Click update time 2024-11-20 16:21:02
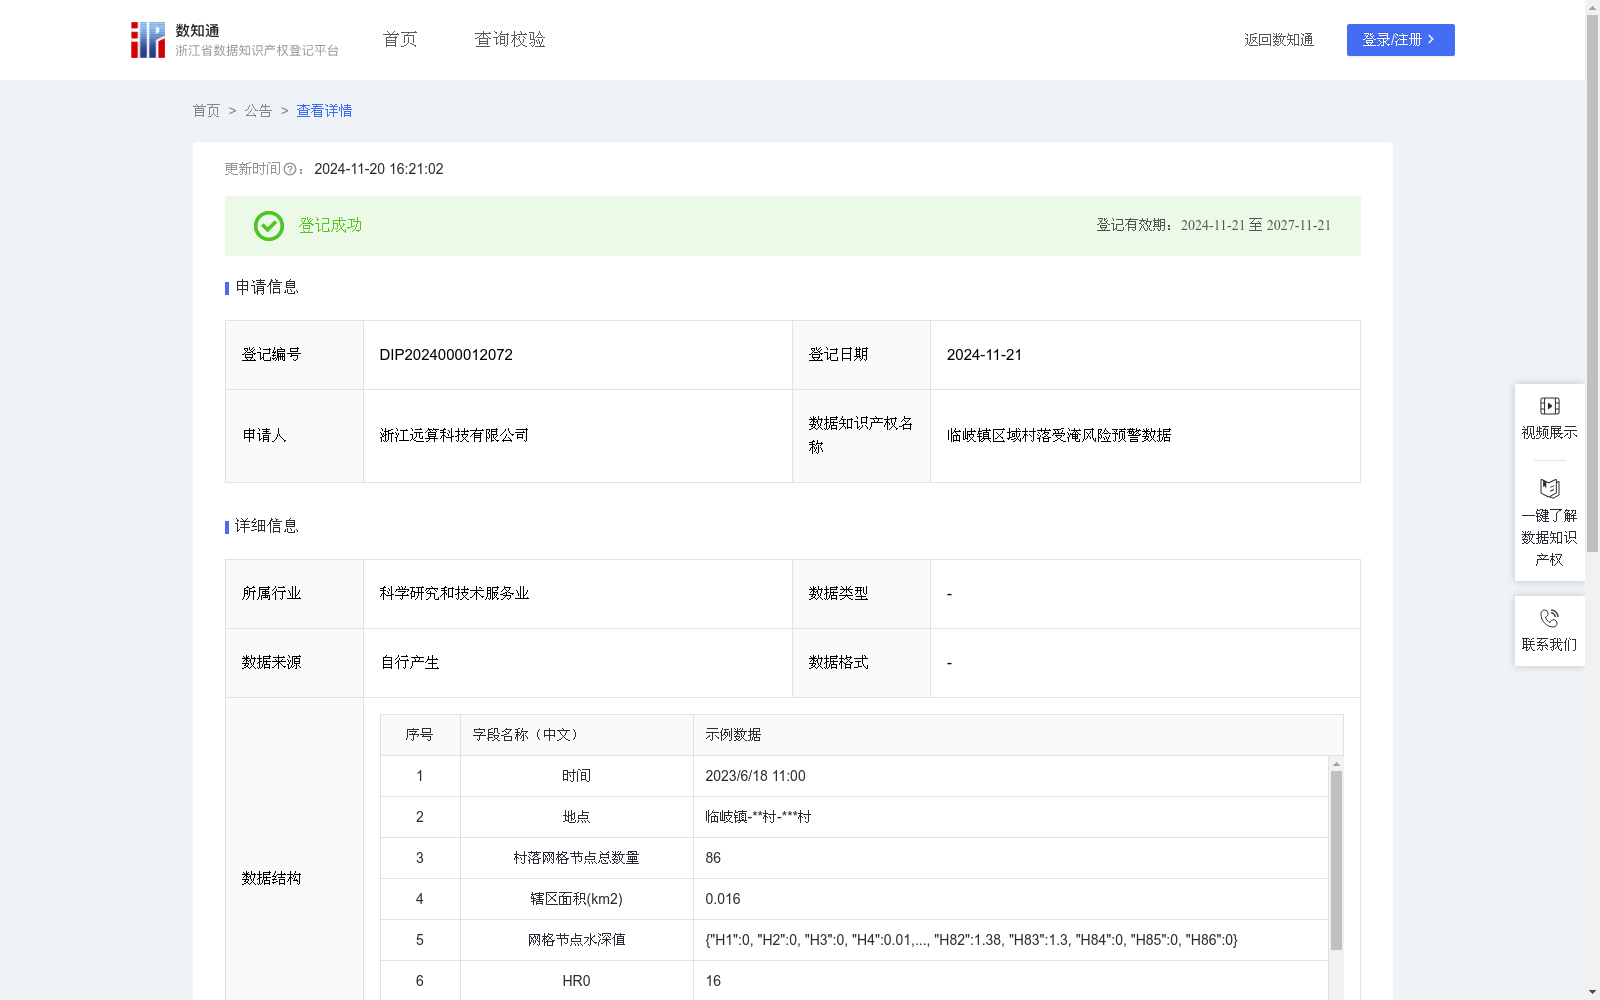 pos(379,169)
